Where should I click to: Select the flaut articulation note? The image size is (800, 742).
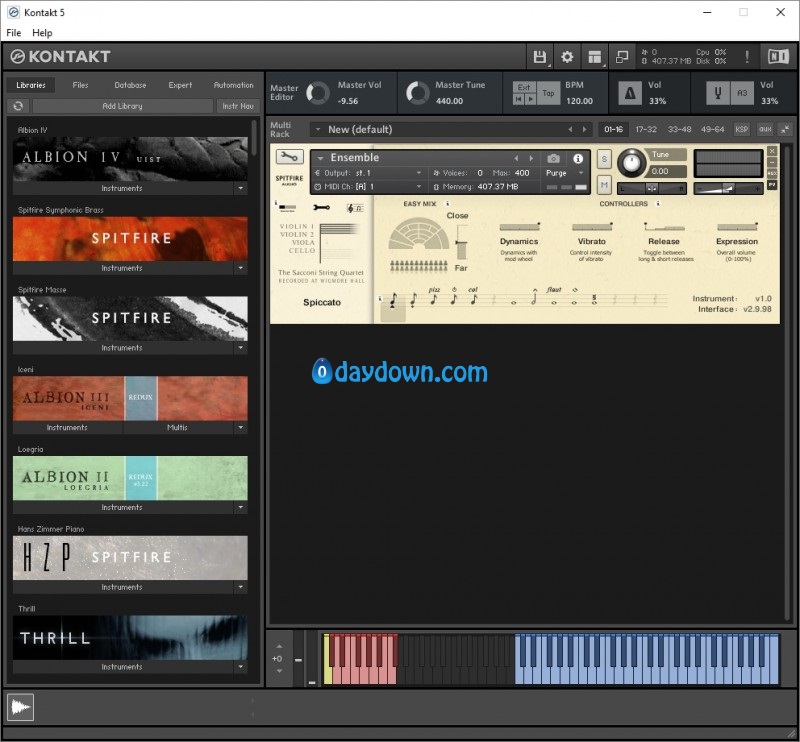pyautogui.click(x=554, y=298)
